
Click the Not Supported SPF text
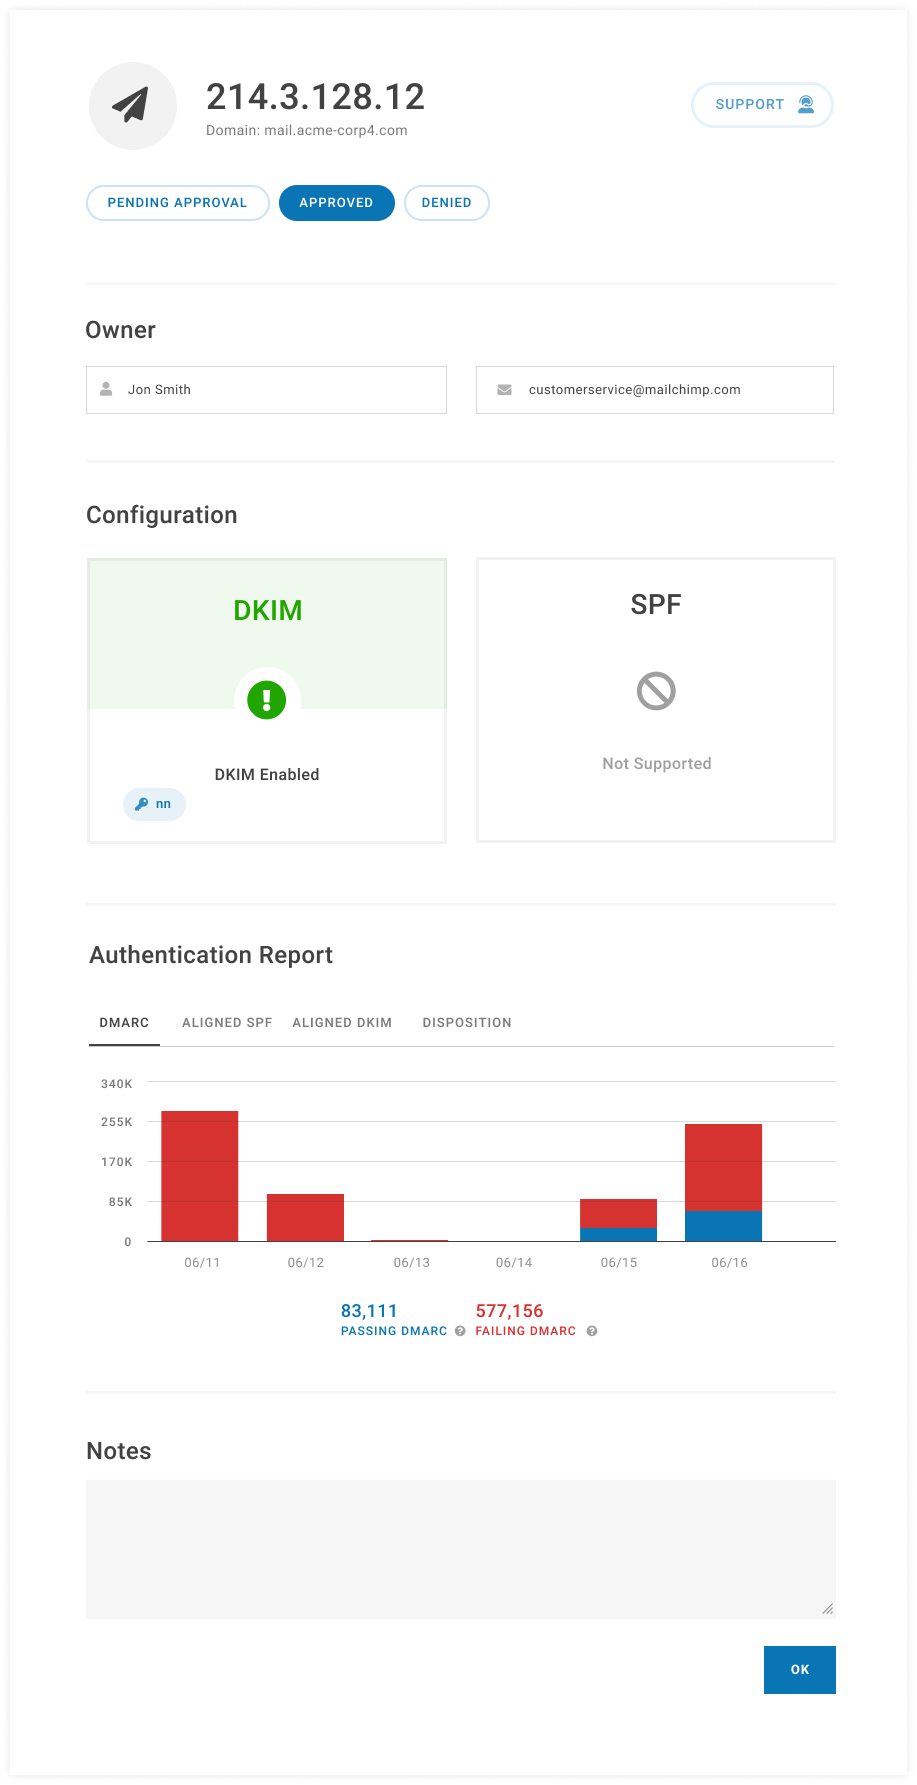click(x=656, y=764)
